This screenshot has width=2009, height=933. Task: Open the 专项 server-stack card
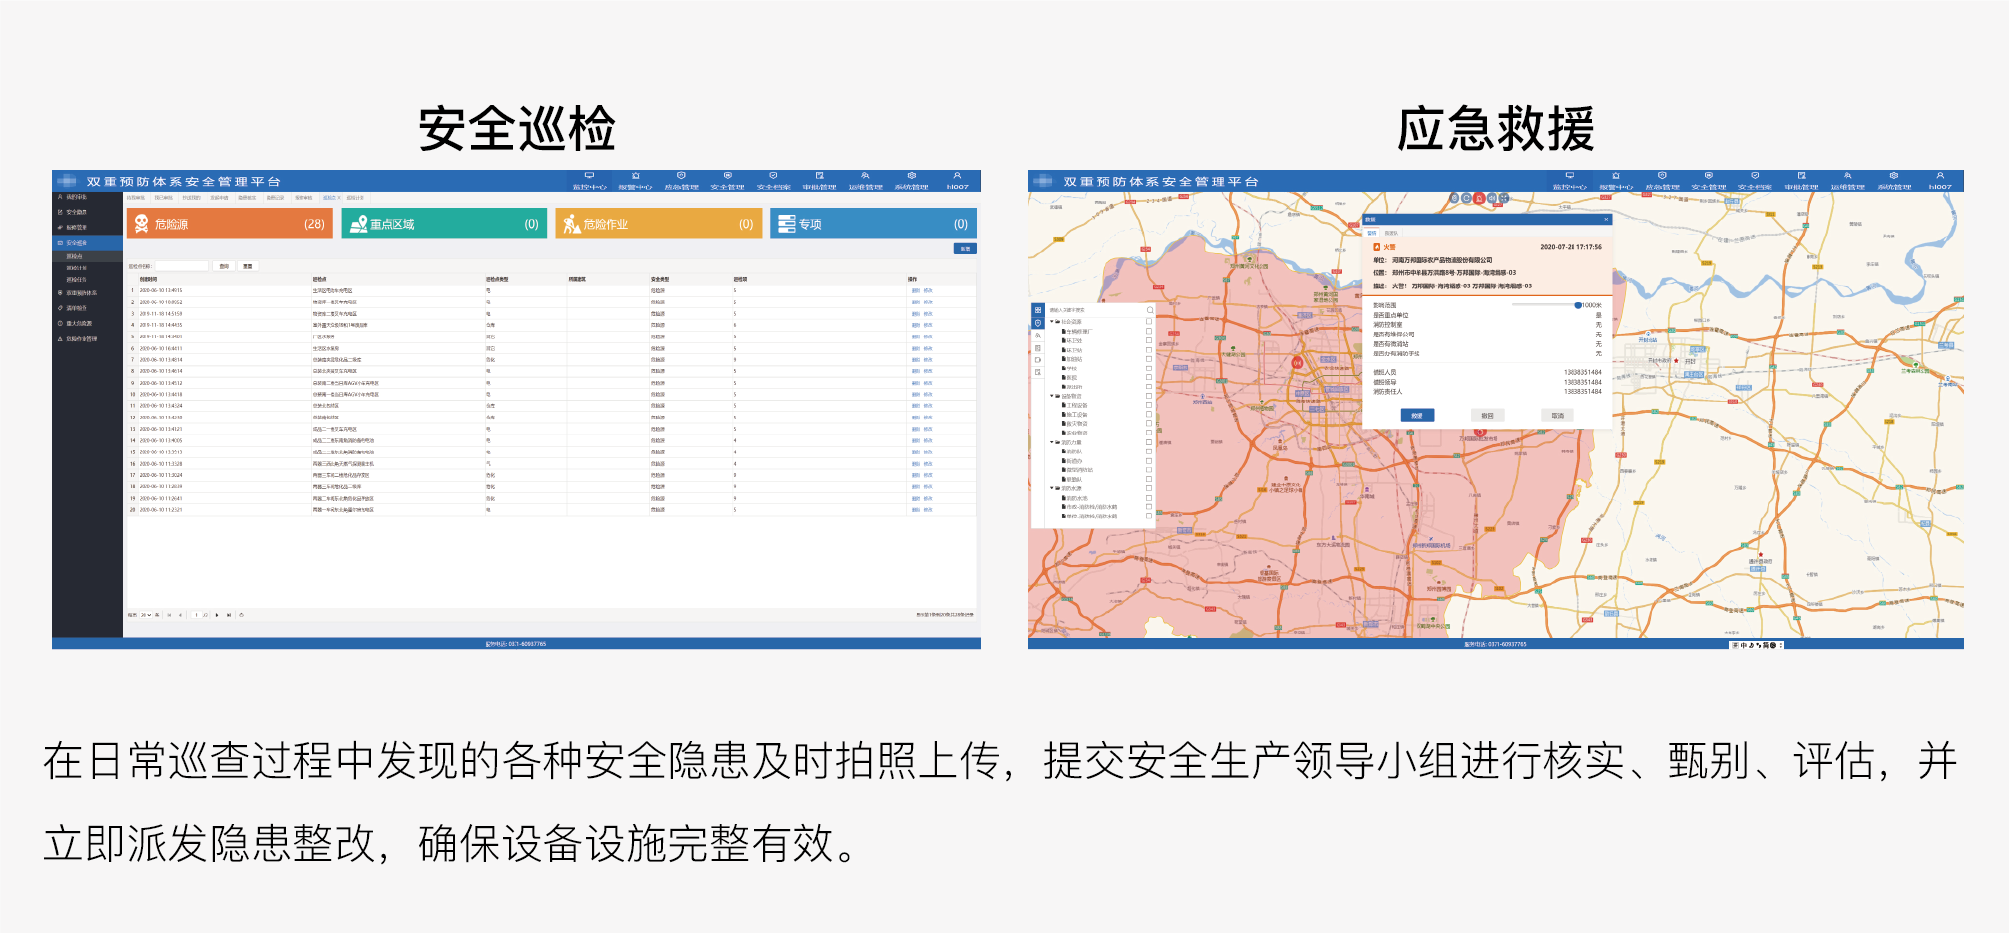[873, 223]
